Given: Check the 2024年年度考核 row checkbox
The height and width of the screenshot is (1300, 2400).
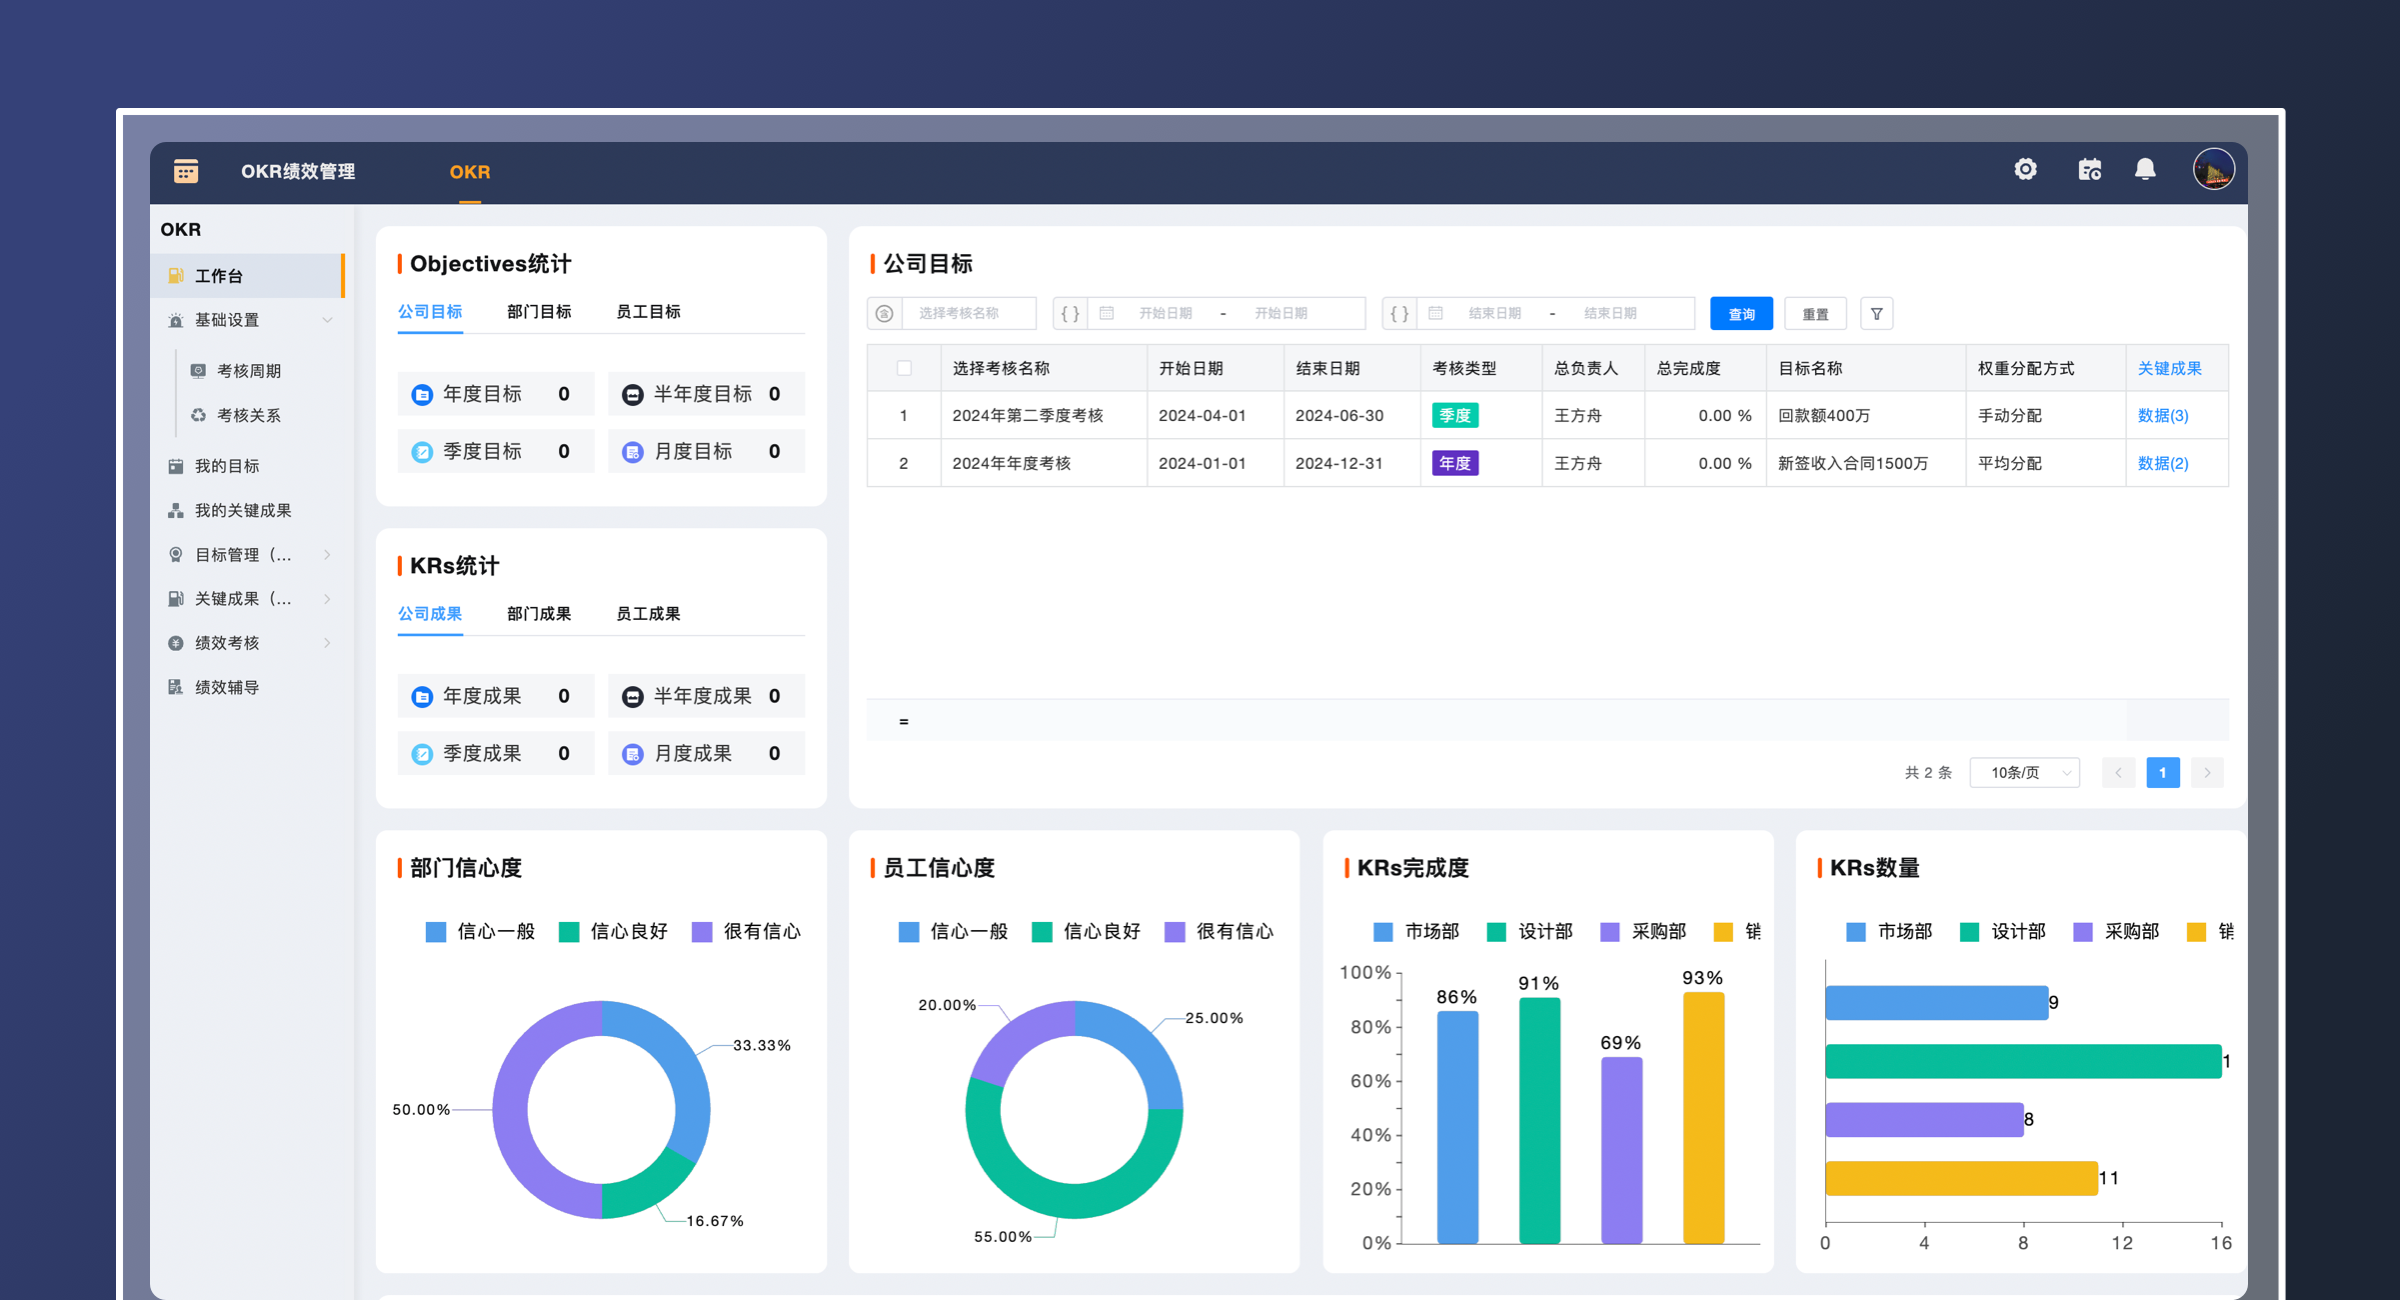Looking at the screenshot, I should (x=904, y=462).
